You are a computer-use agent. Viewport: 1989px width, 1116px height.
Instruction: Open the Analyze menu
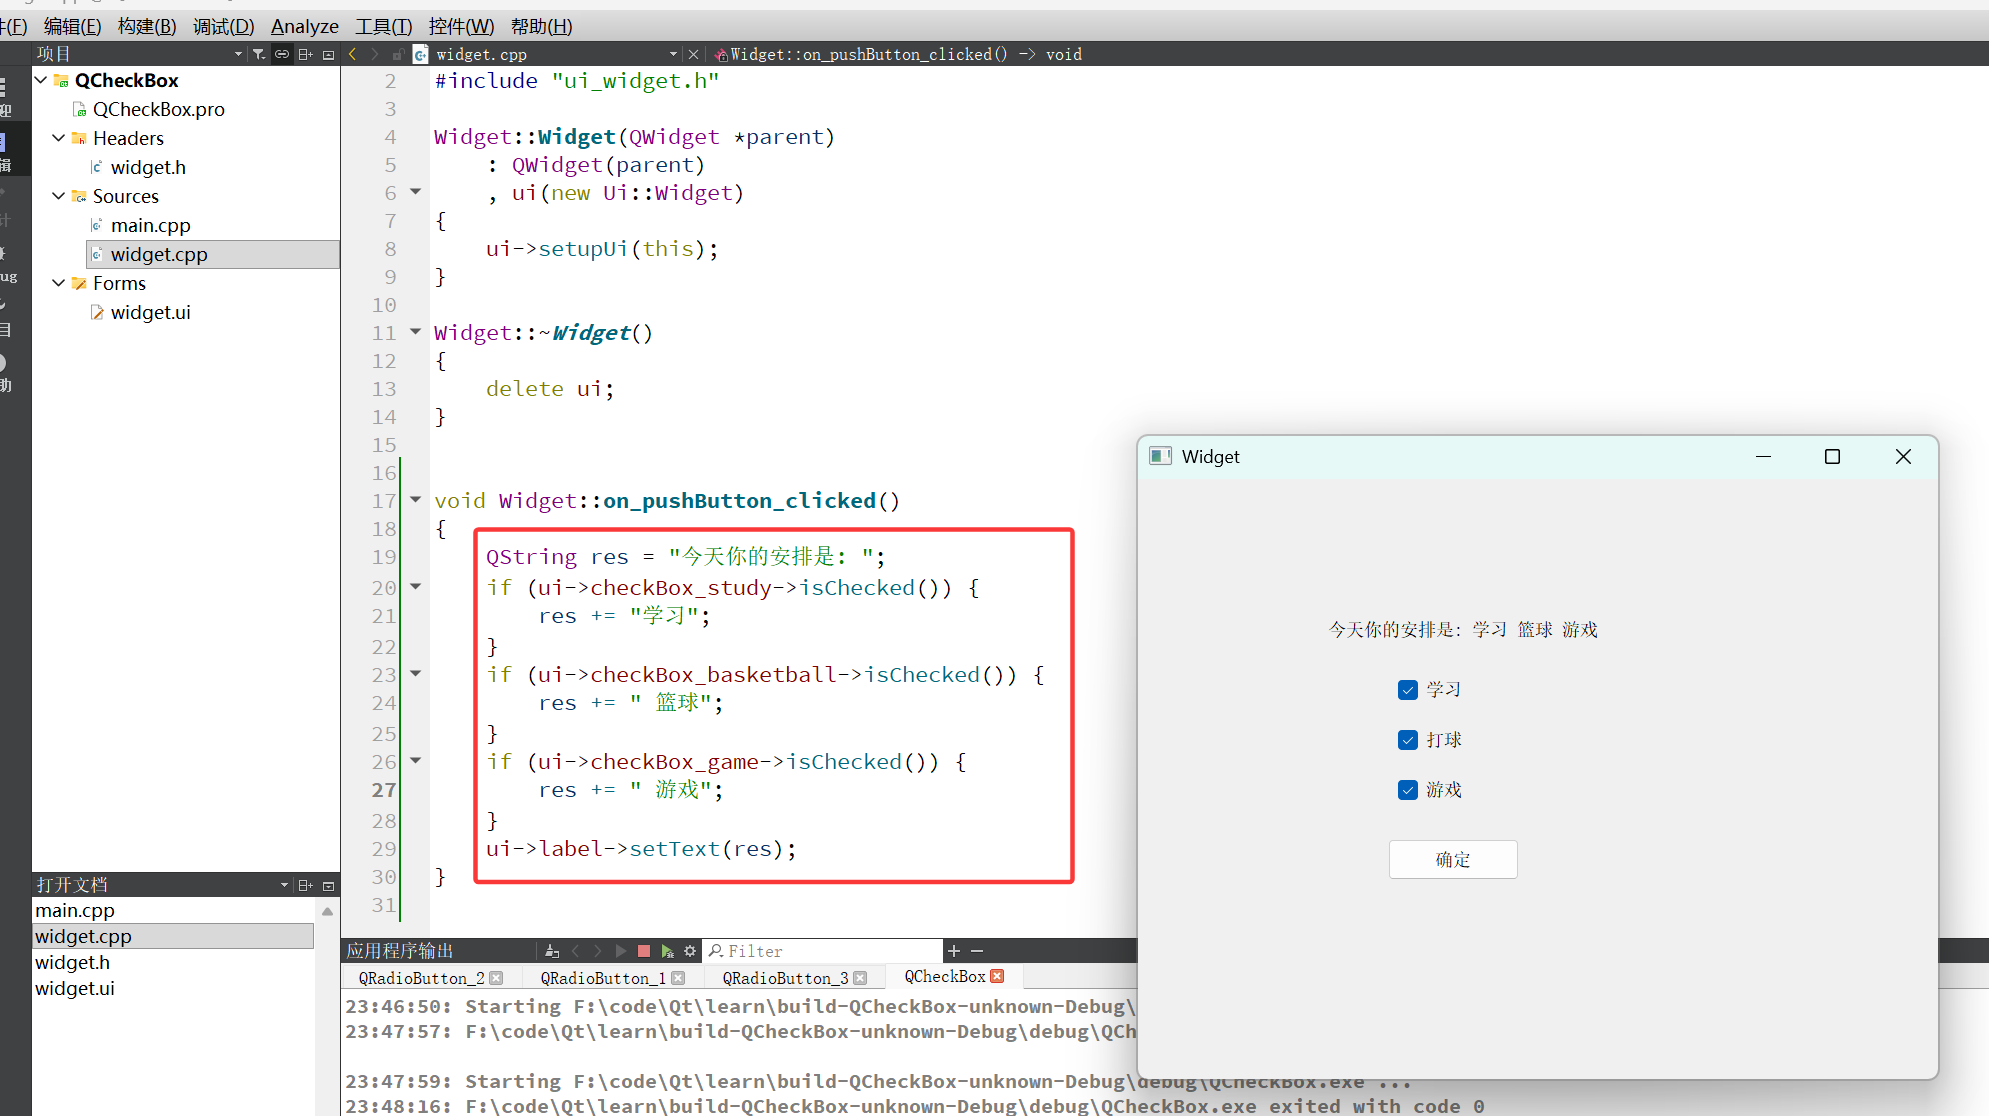pyautogui.click(x=304, y=26)
